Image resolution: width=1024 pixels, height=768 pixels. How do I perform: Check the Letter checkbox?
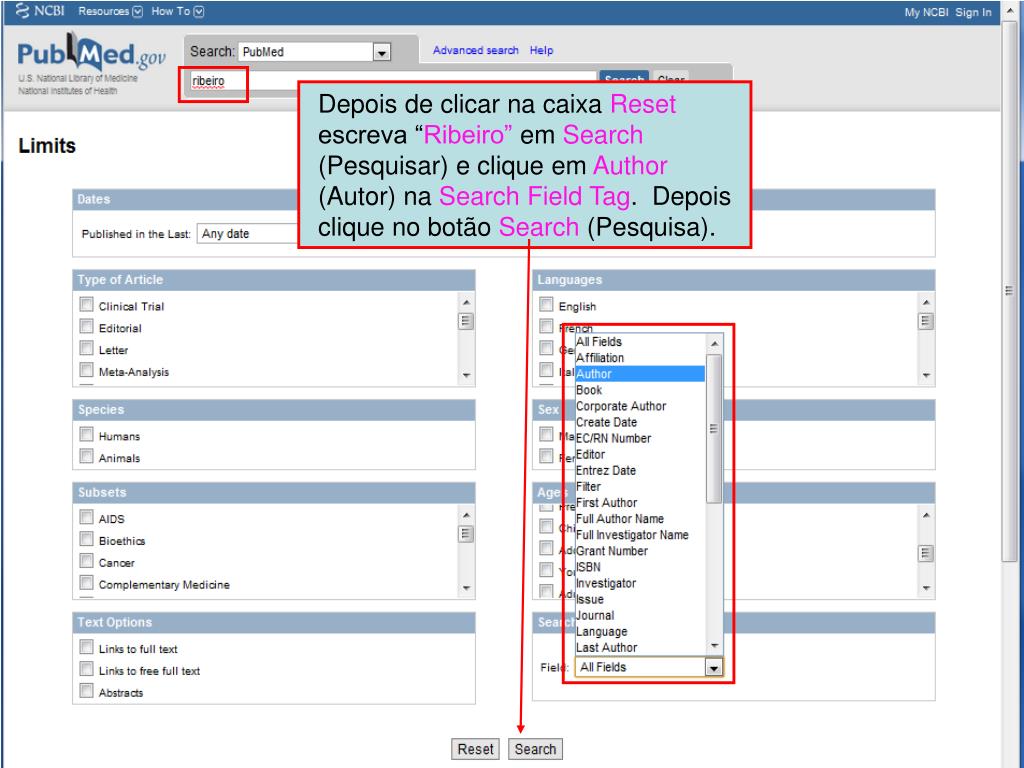click(86, 348)
